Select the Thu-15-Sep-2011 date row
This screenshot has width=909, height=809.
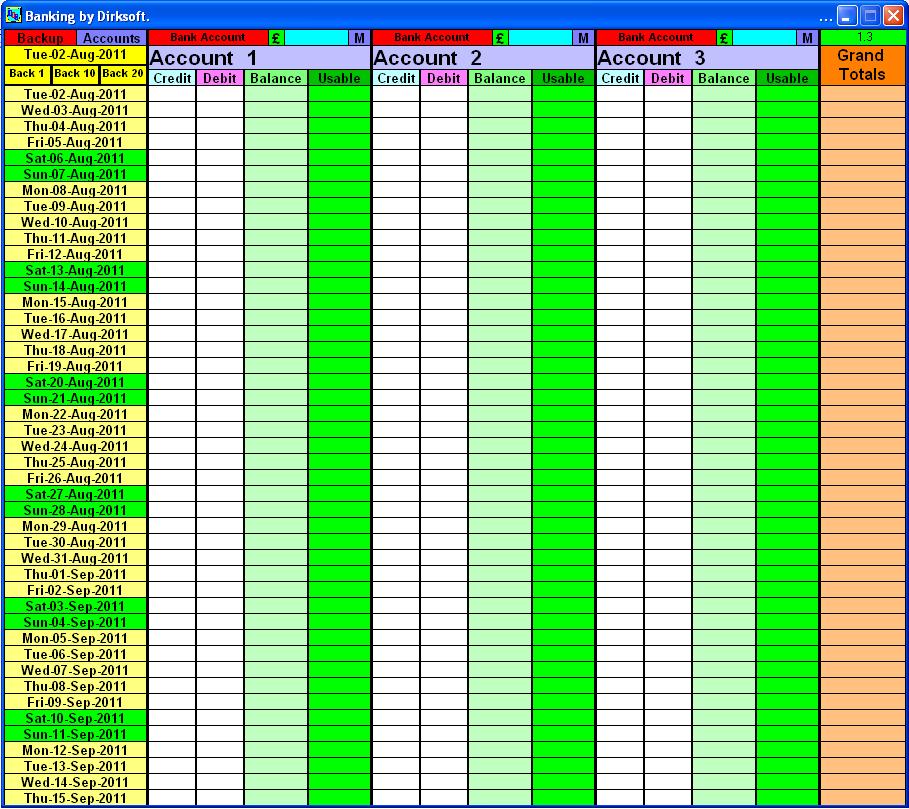75,798
